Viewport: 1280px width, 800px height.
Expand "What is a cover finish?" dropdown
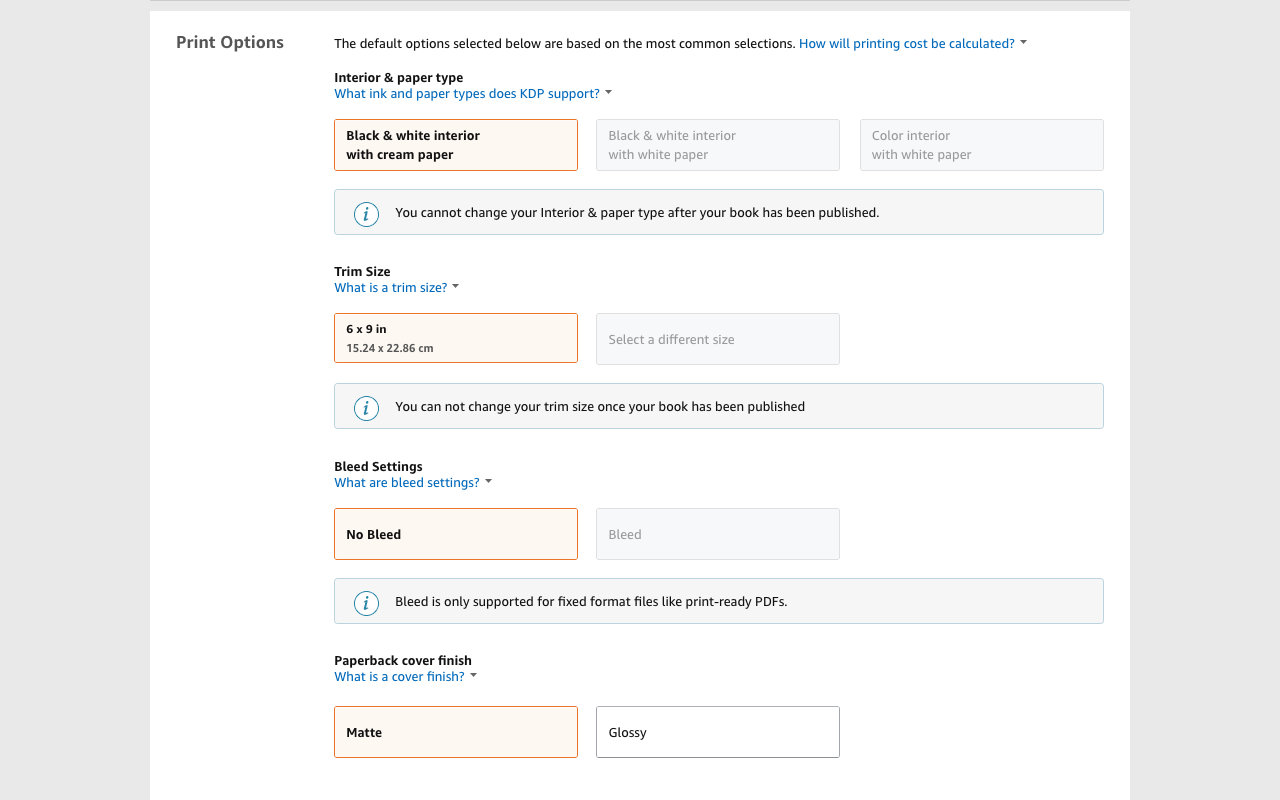pyautogui.click(x=474, y=675)
